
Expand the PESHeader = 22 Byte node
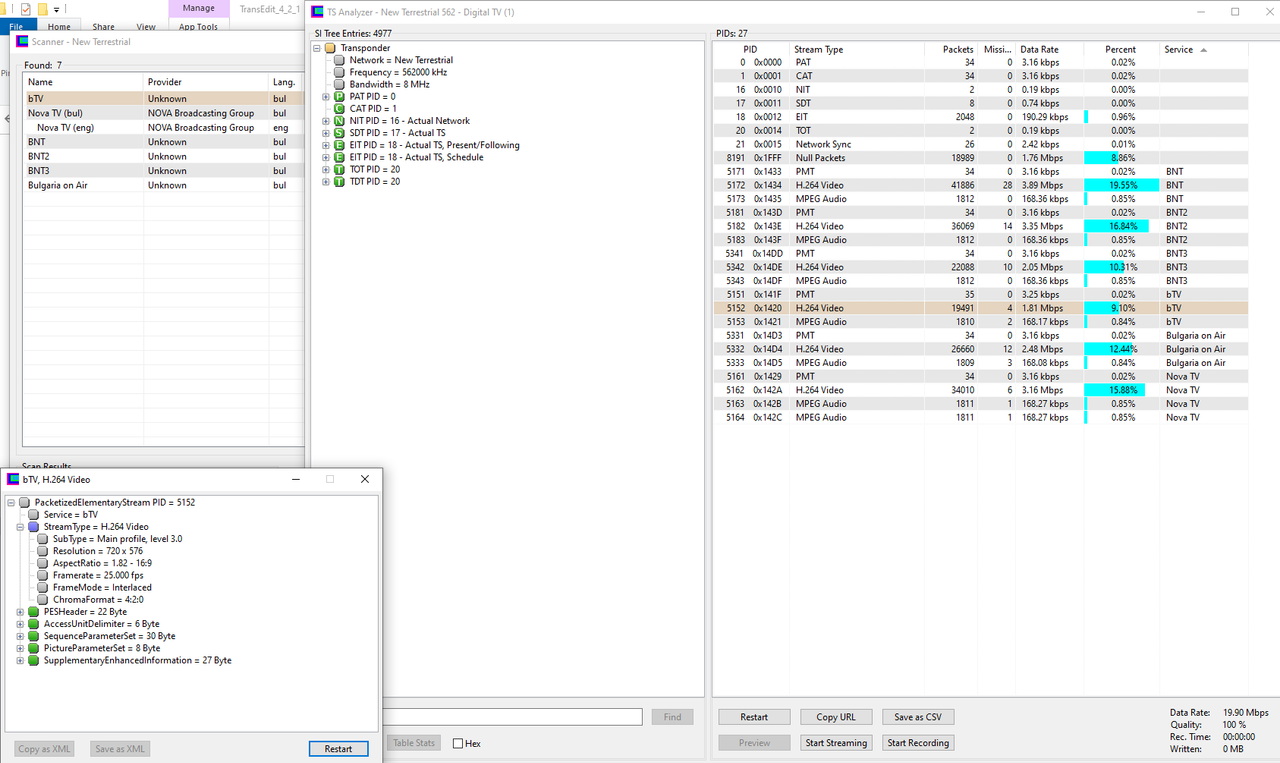[x=21, y=612]
